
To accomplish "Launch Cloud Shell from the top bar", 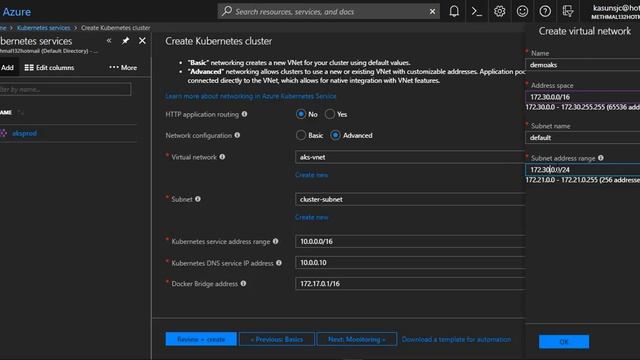I will (477, 11).
